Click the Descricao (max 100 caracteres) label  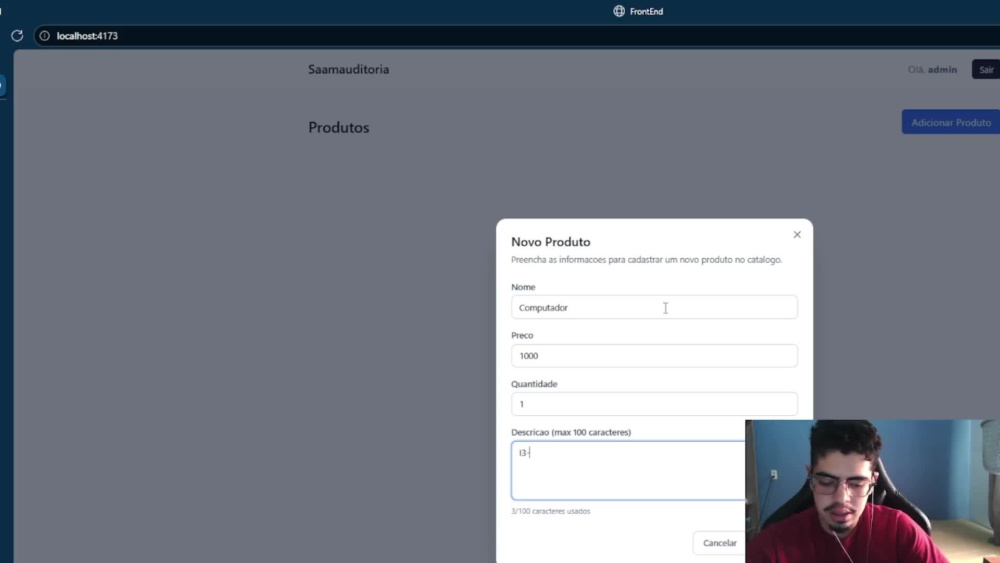click(x=571, y=432)
